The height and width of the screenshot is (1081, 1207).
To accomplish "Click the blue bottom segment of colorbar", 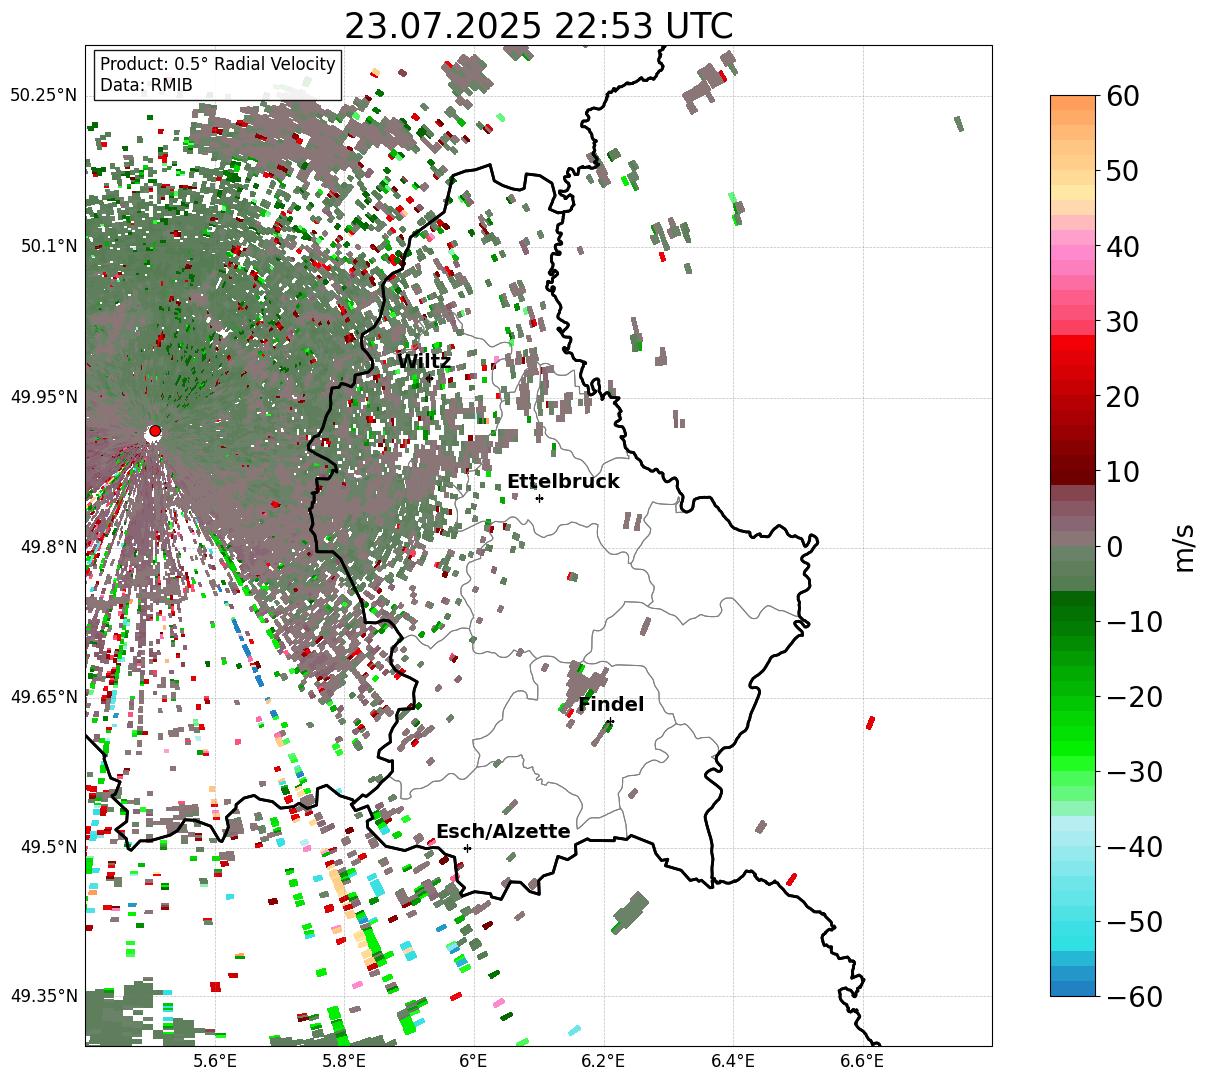I will click(x=1073, y=988).
